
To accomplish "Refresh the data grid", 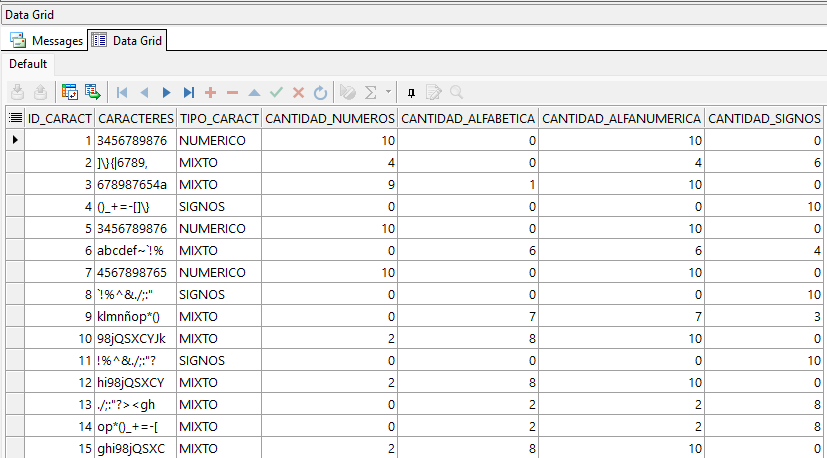I will 320,92.
